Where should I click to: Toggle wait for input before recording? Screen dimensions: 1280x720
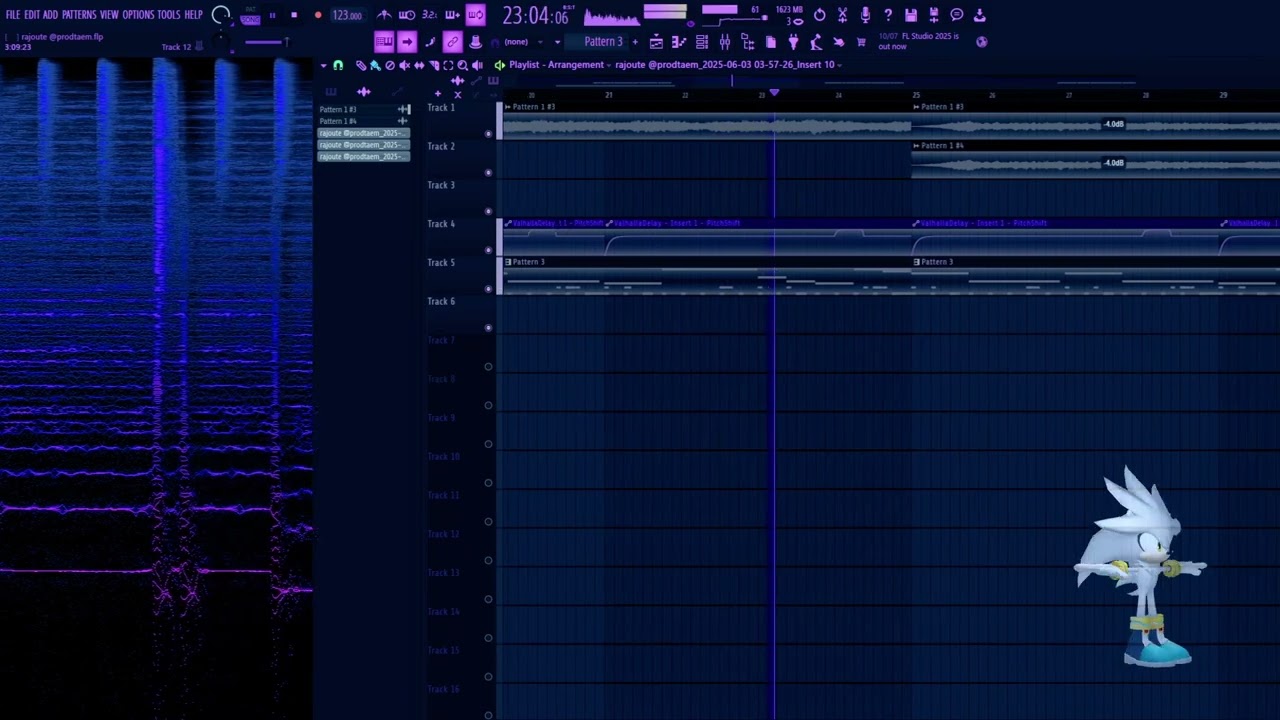point(407,15)
